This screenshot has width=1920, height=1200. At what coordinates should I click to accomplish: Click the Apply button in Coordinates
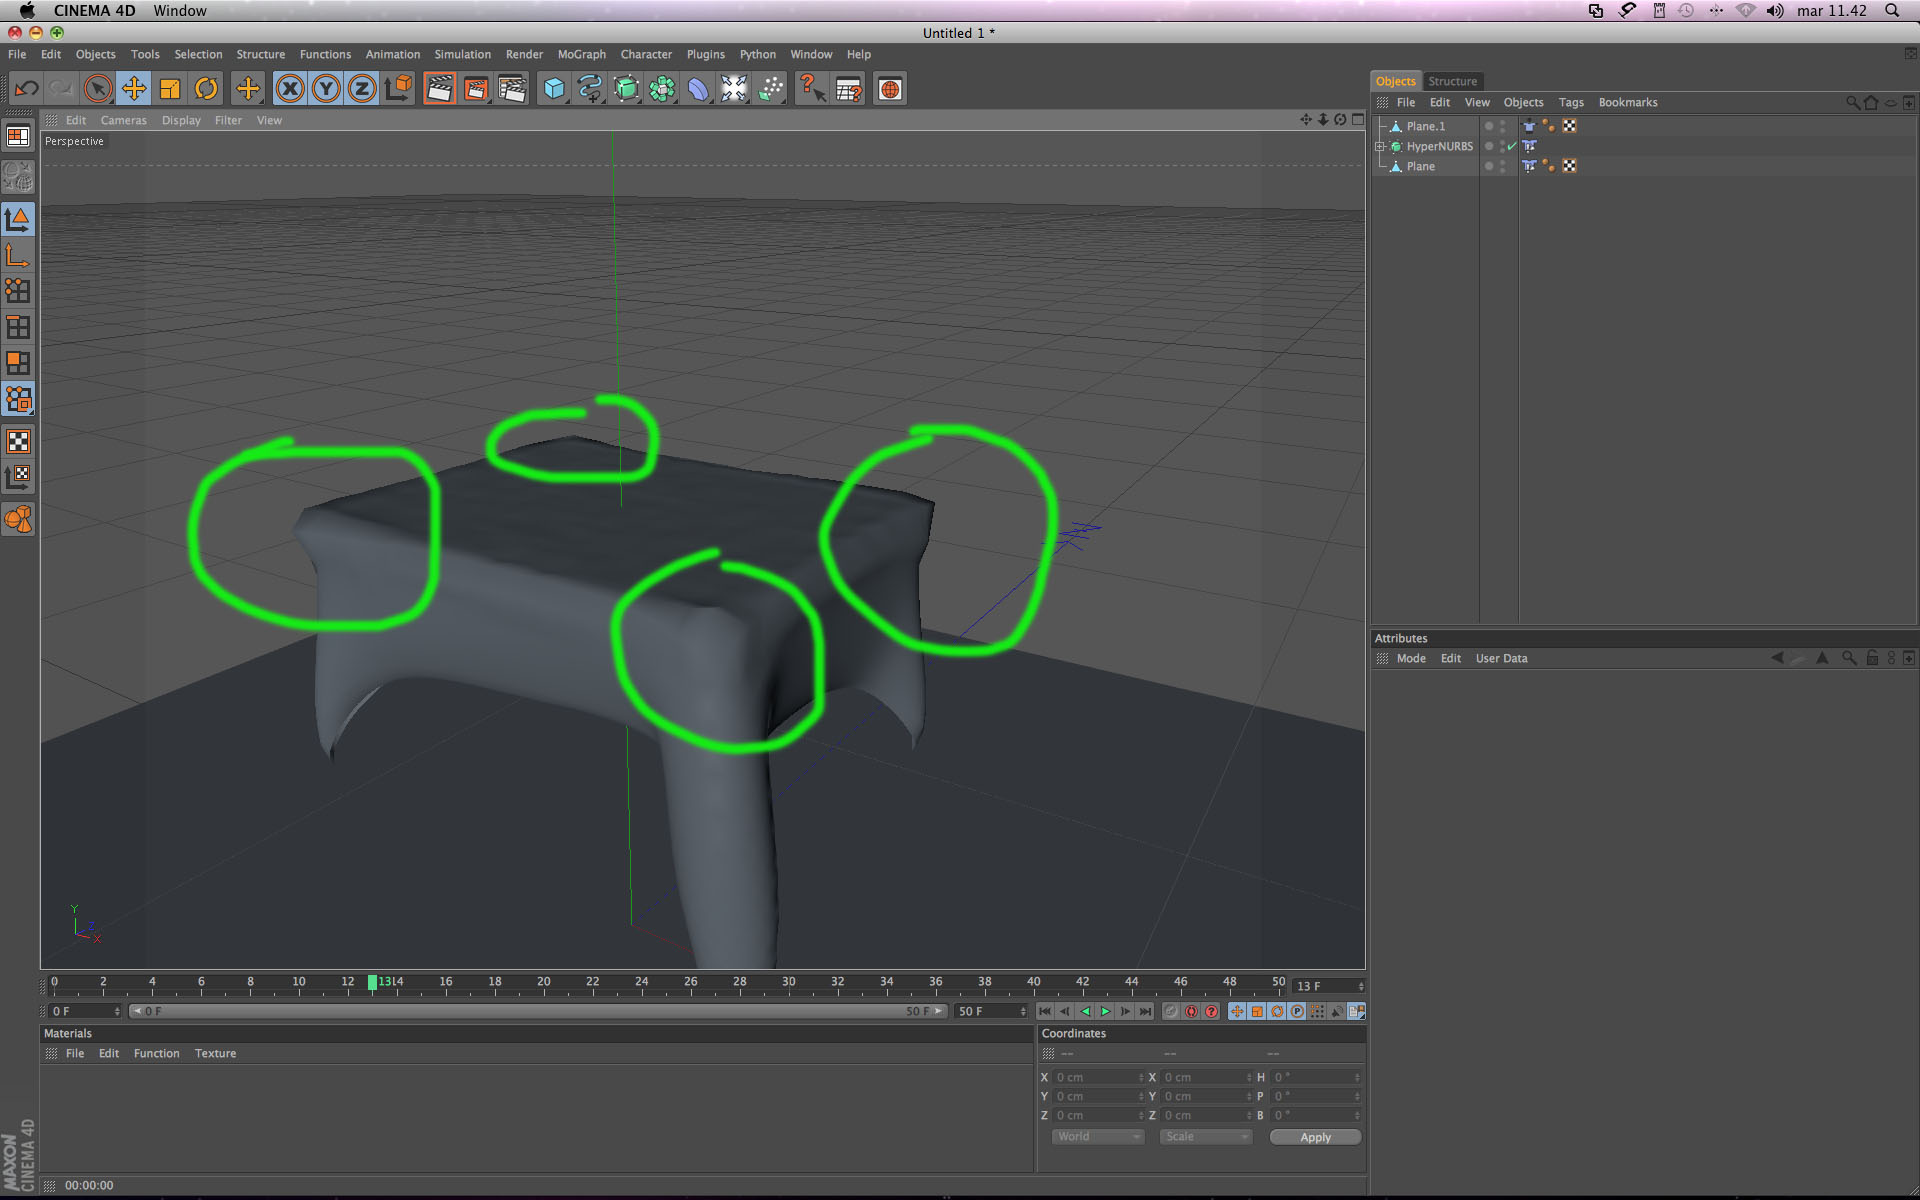coord(1315,1137)
